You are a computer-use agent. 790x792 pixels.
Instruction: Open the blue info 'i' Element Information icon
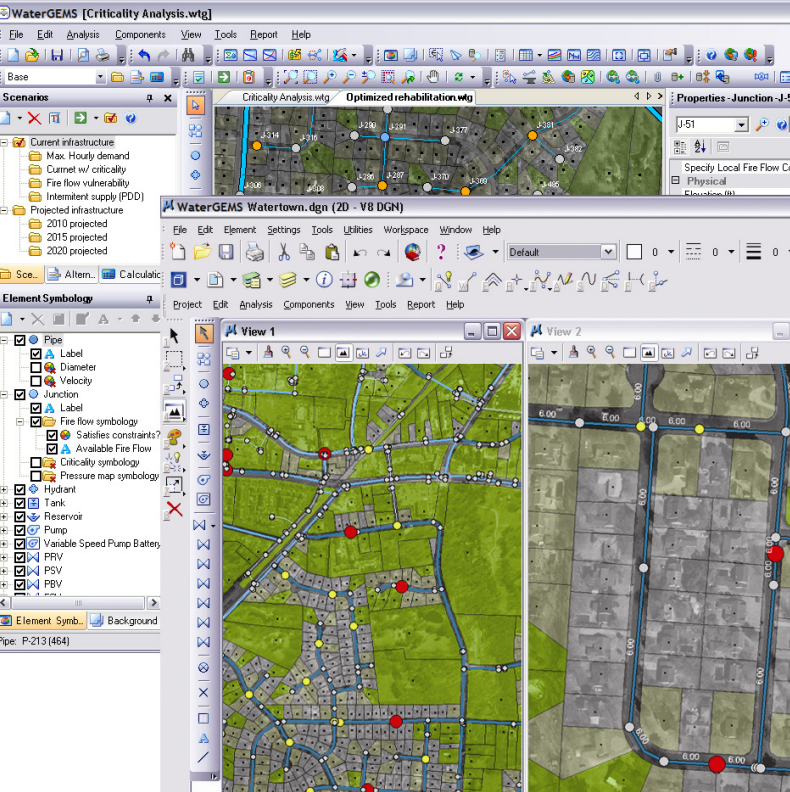[x=324, y=279]
